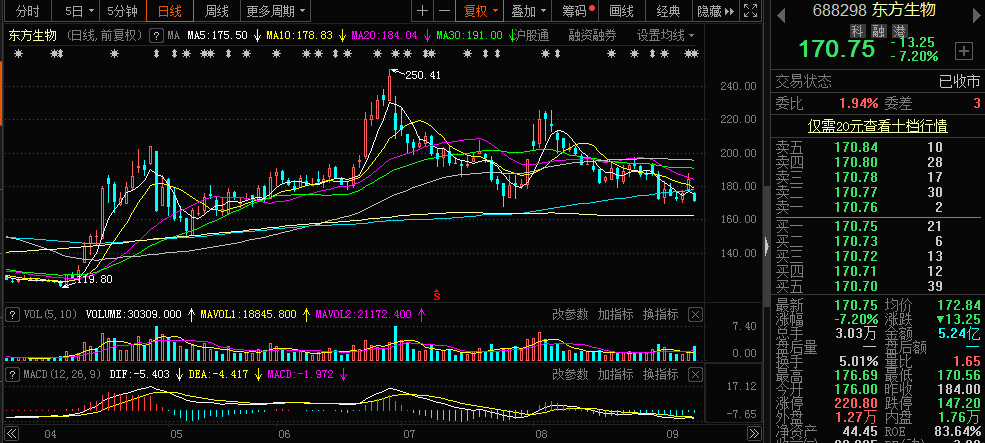Toggle the 融资融券 overlay
This screenshot has height=443, width=985.
click(593, 35)
